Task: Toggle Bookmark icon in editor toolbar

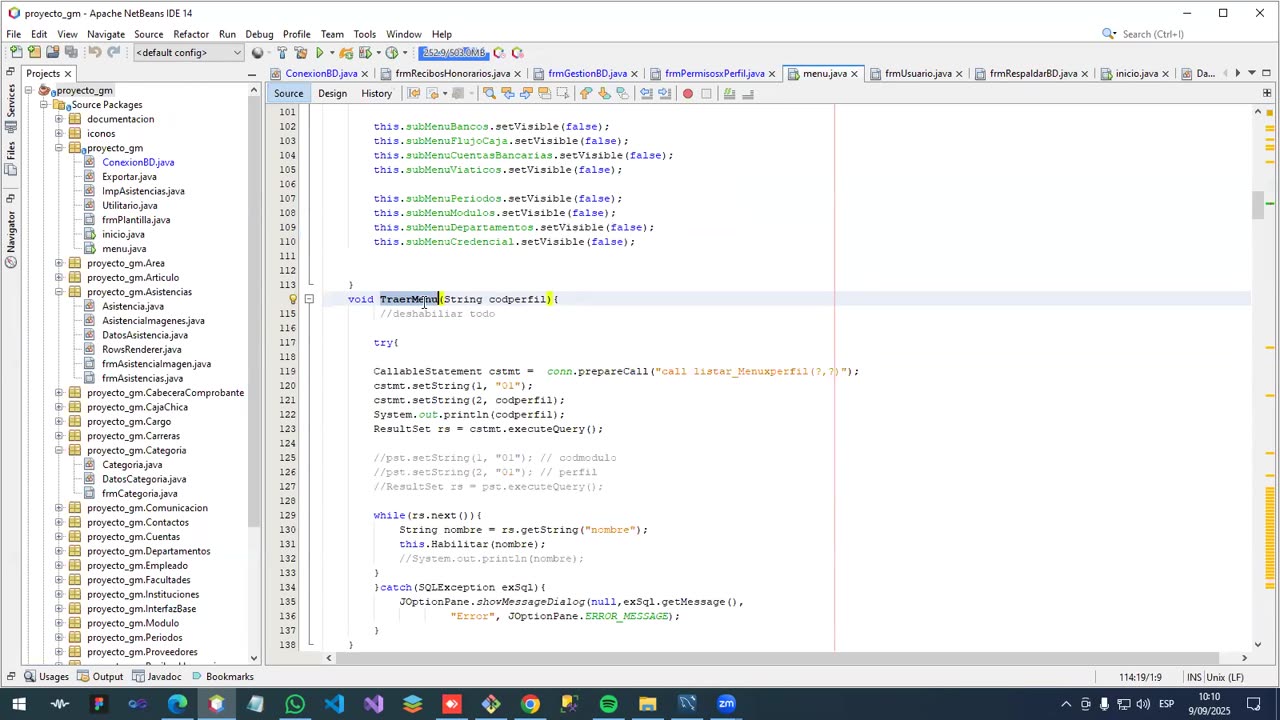Action: tap(623, 93)
